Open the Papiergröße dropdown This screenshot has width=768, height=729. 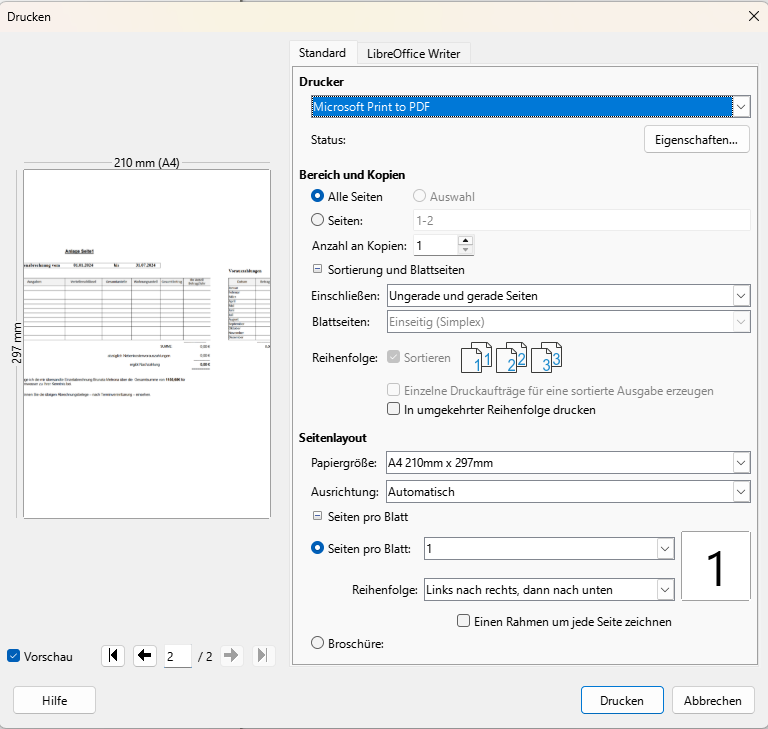[568, 462]
